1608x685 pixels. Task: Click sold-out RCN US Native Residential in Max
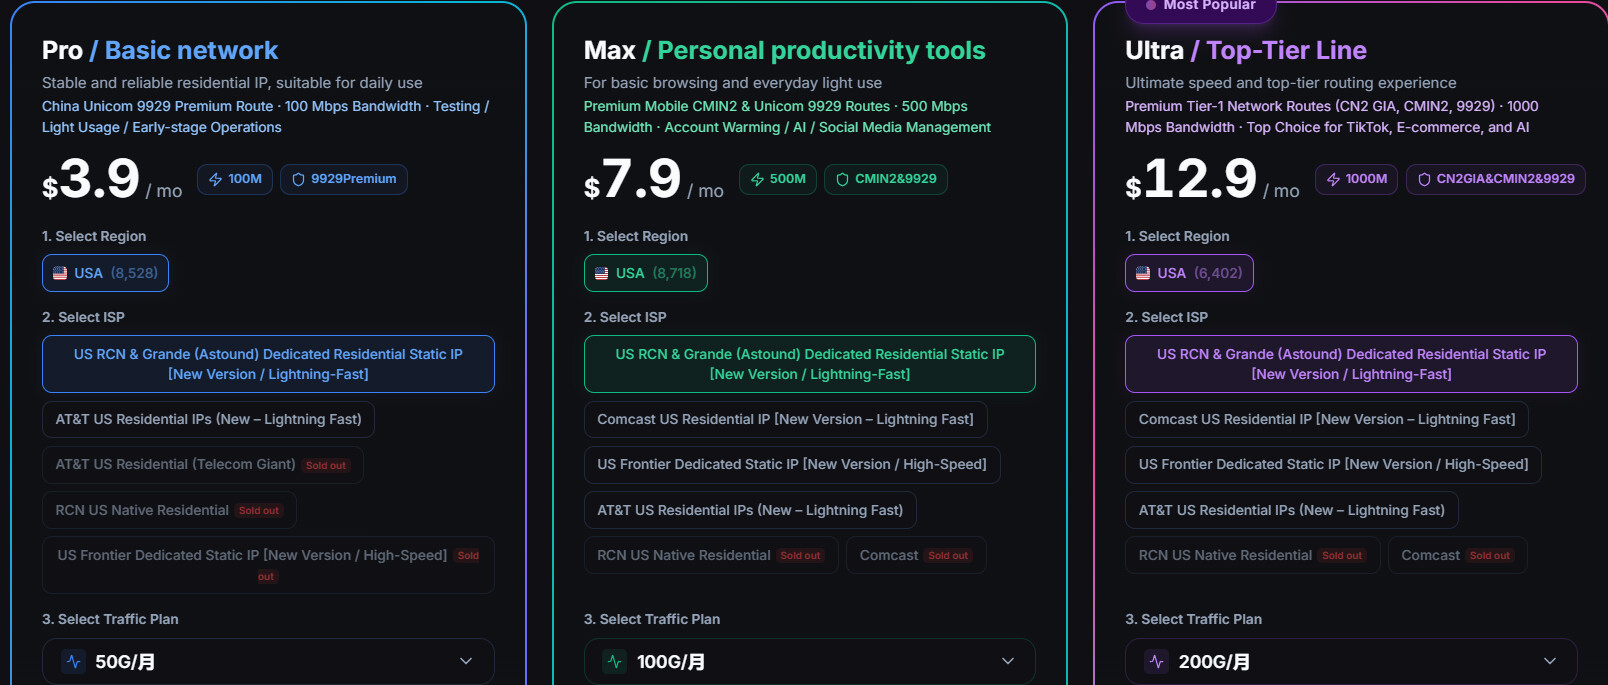tap(711, 555)
